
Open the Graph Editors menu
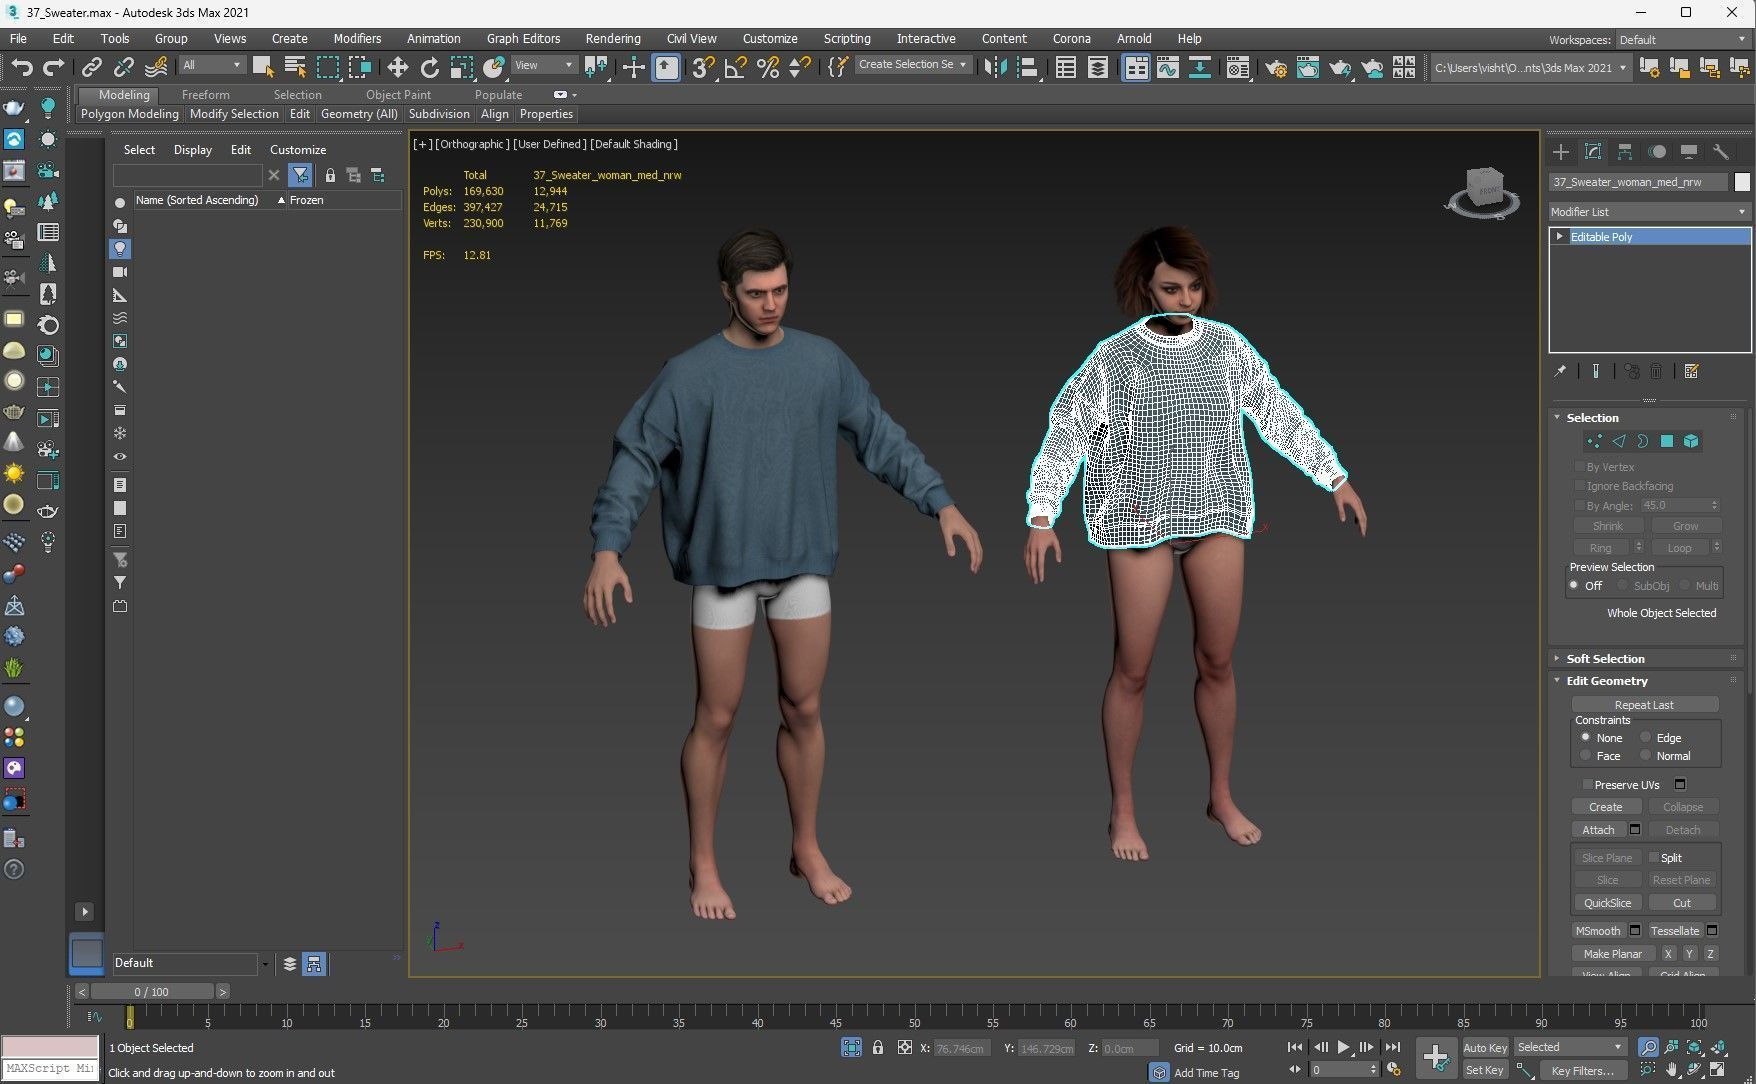(x=523, y=39)
